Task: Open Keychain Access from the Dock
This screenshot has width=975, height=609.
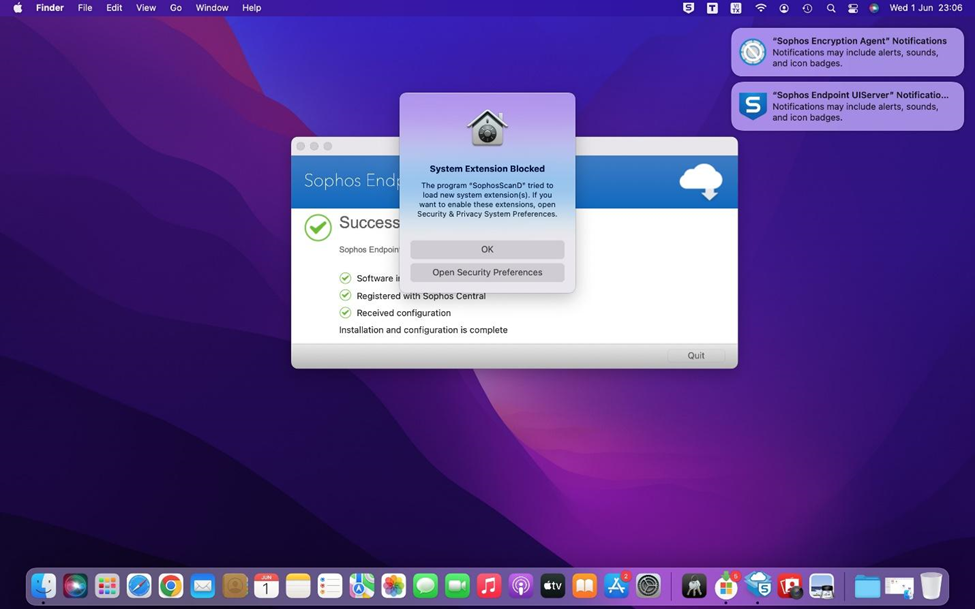Action: (694, 586)
